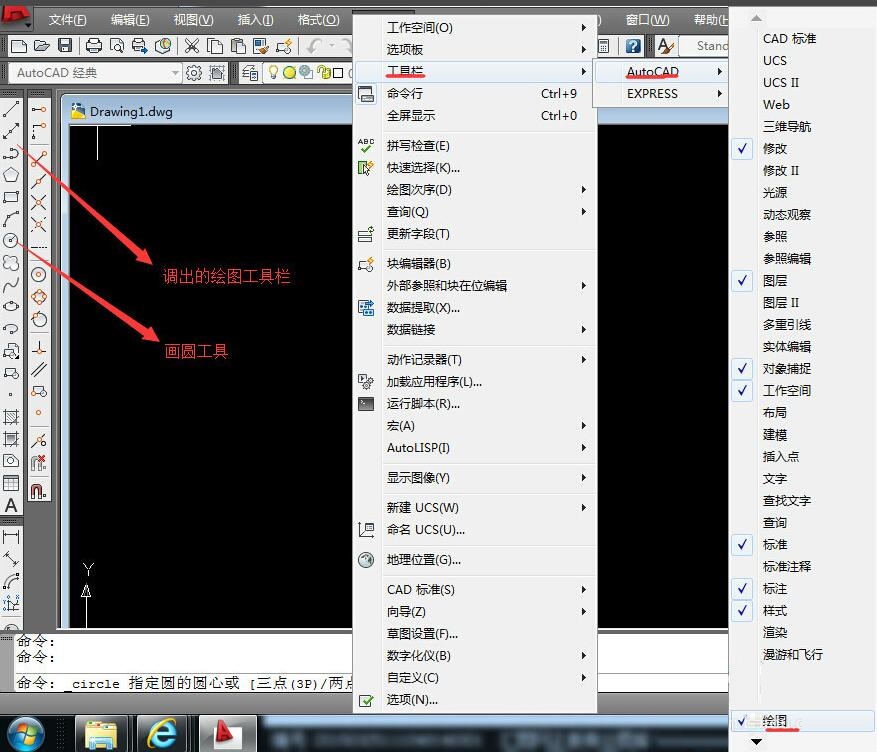Choose 选项(N)... from the menu
This screenshot has height=752, width=877.
coord(474,699)
